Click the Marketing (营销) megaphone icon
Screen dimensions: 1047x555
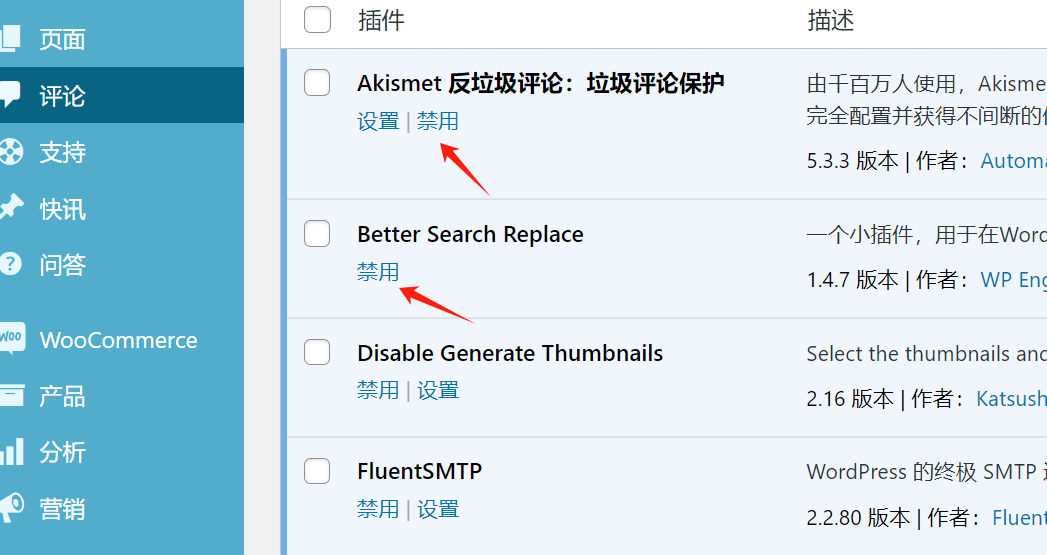pos(10,508)
